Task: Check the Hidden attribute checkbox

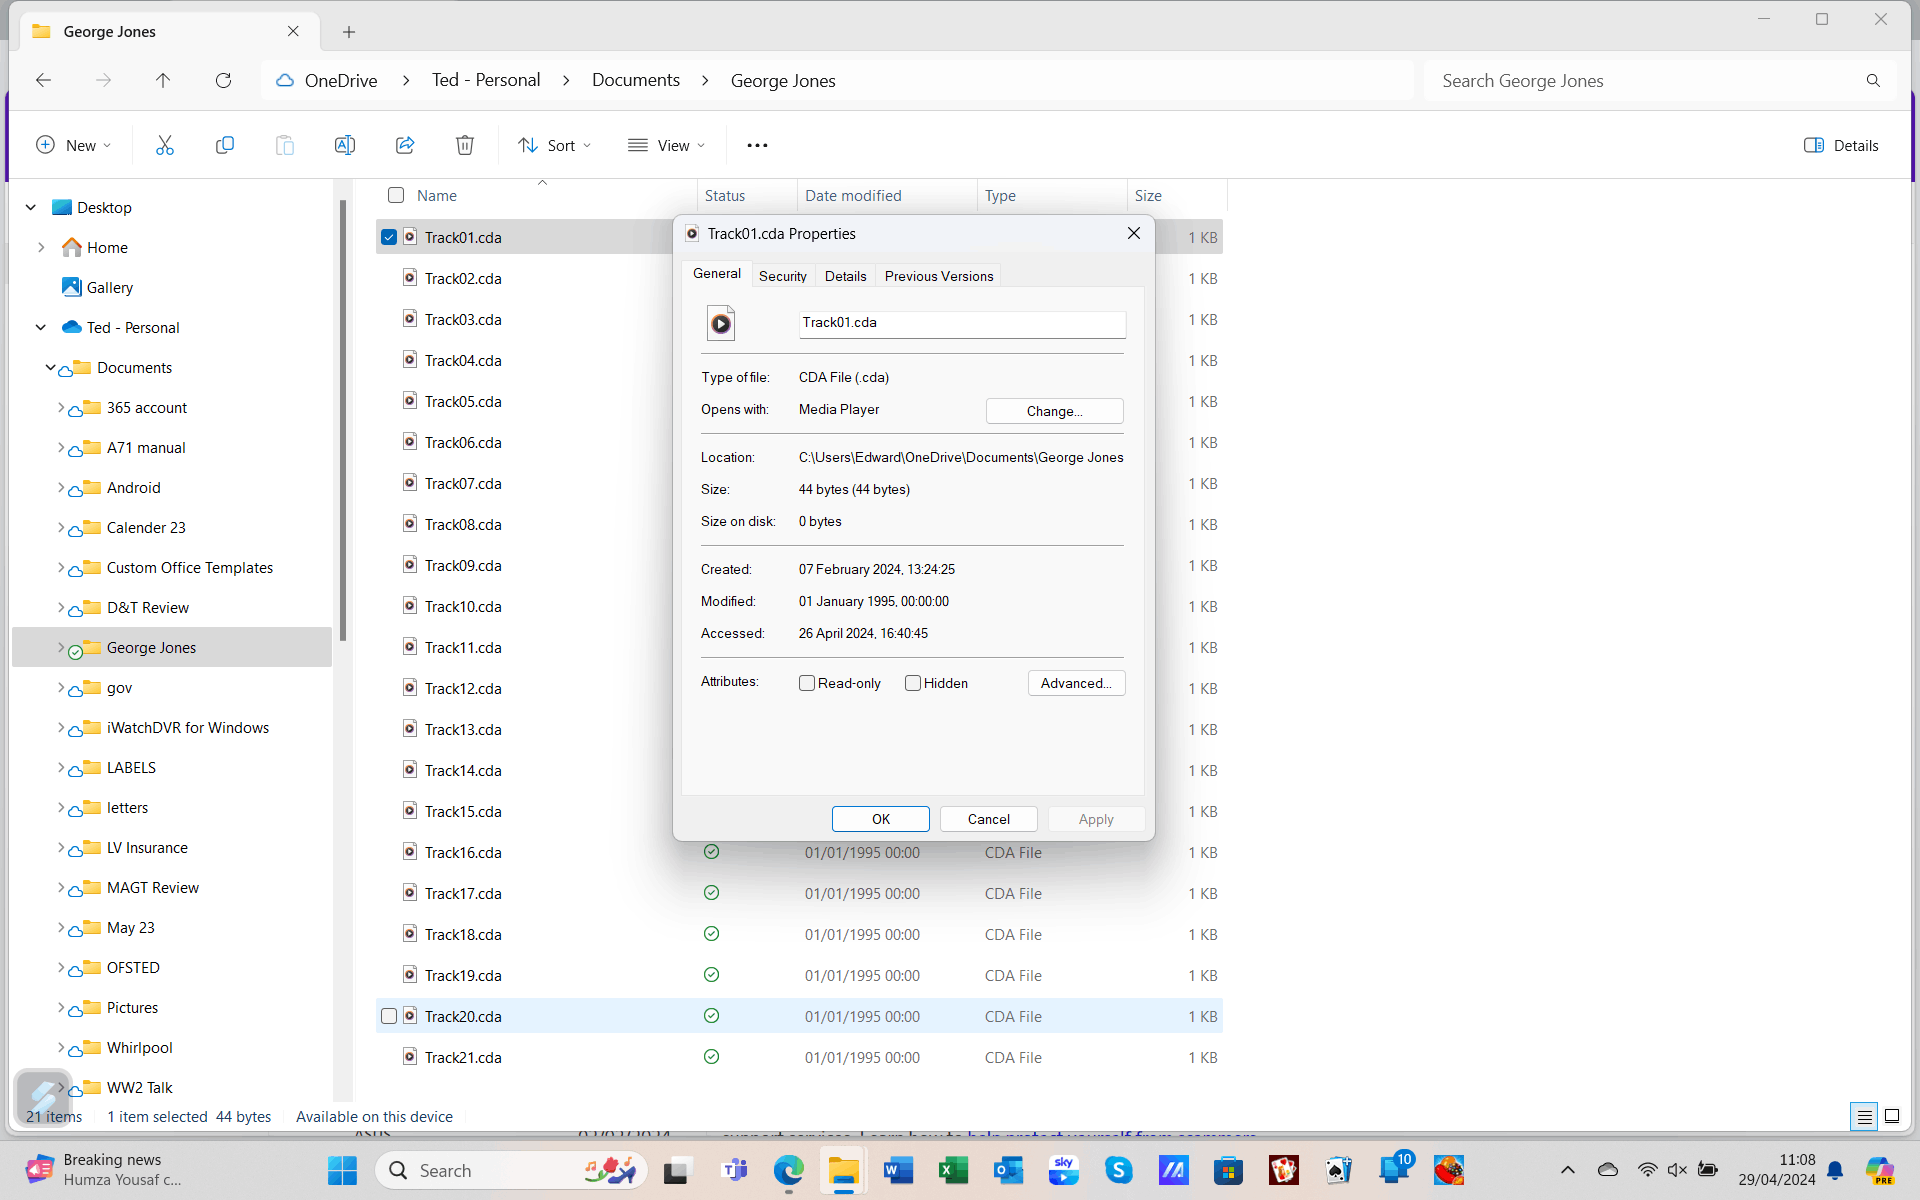Action: [913, 683]
